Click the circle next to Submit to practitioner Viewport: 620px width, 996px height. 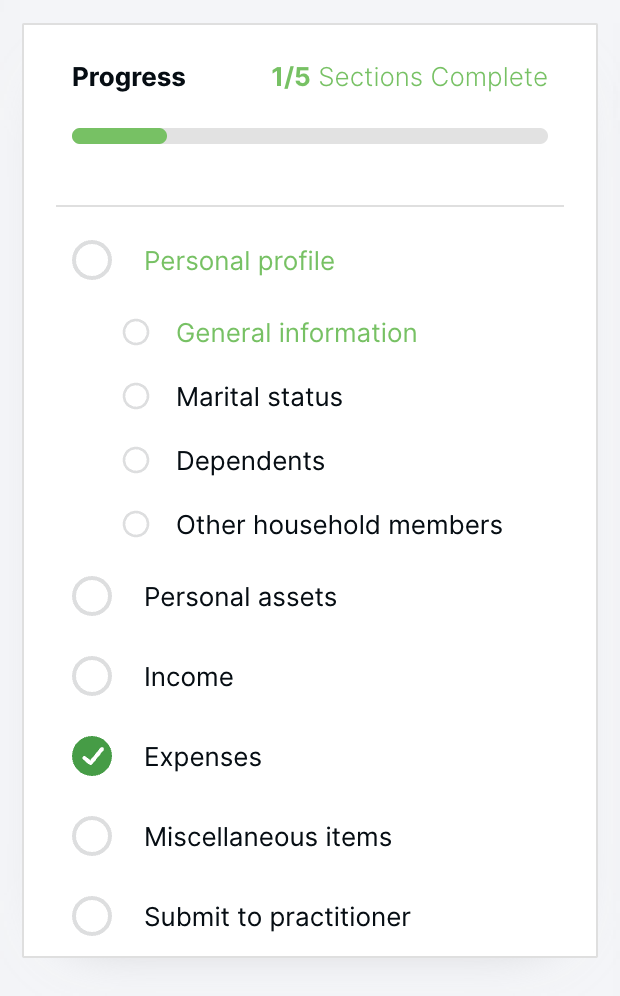pyautogui.click(x=92, y=916)
